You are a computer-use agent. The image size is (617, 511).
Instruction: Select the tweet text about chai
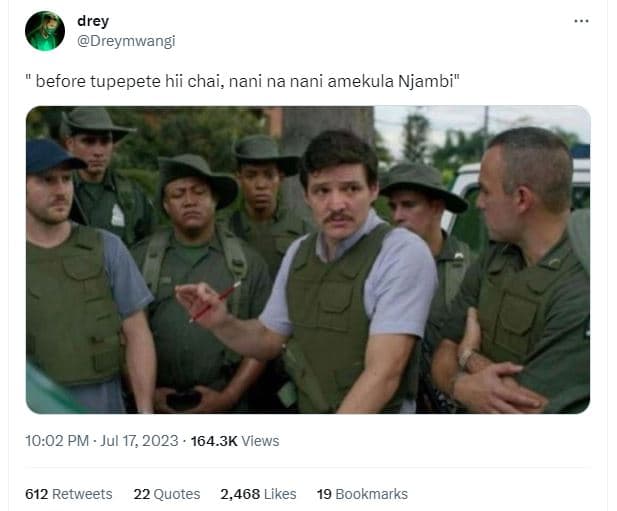(242, 81)
